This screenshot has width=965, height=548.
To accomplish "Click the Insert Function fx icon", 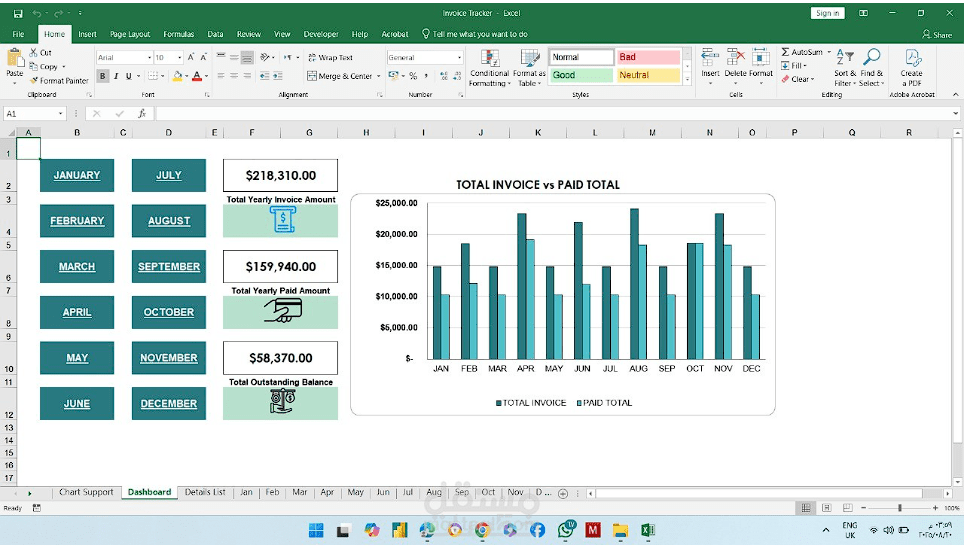I will point(141,114).
